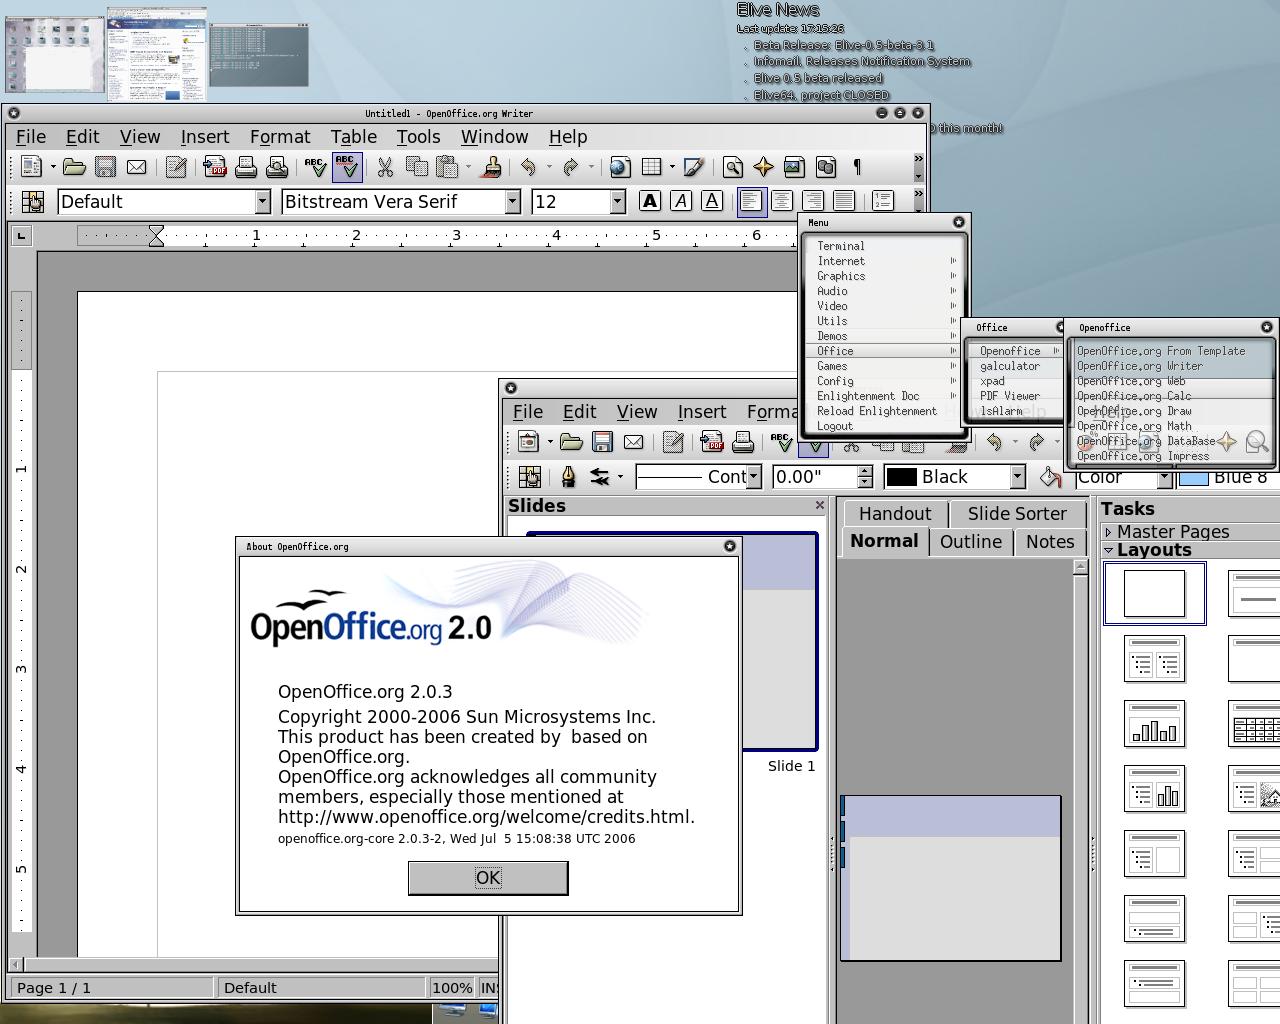Open Data Sources icon in Writer toolbar

coord(826,167)
